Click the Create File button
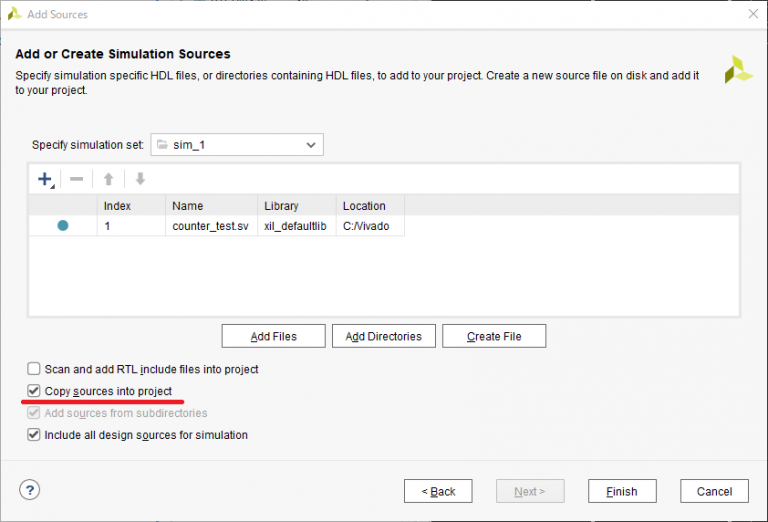The width and height of the screenshot is (768, 522). (494, 336)
